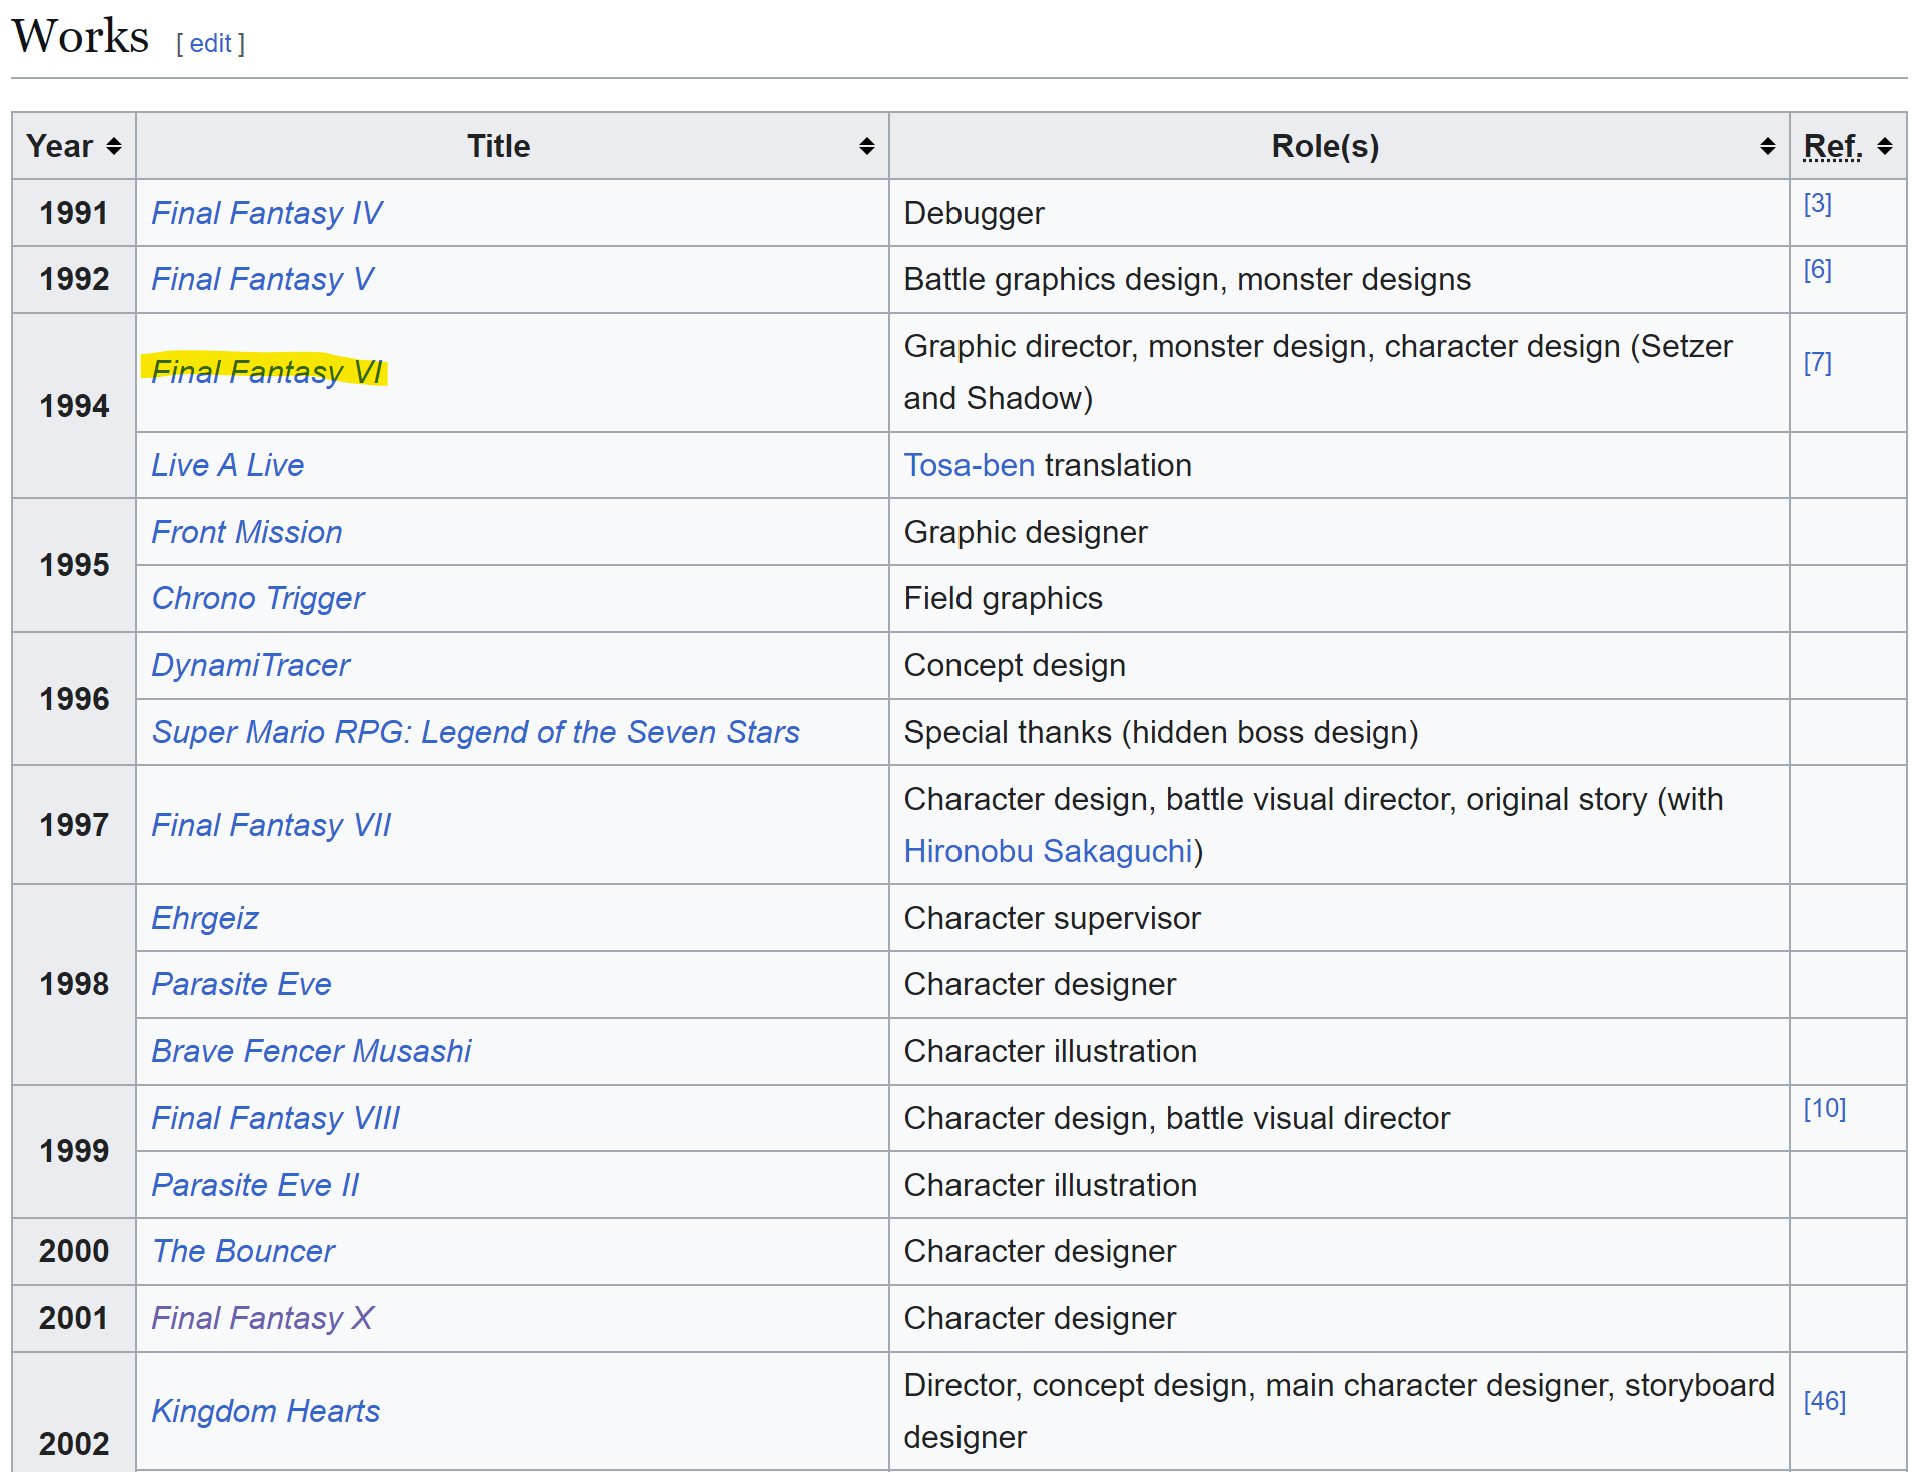Click the Year column header label

[x=60, y=147]
